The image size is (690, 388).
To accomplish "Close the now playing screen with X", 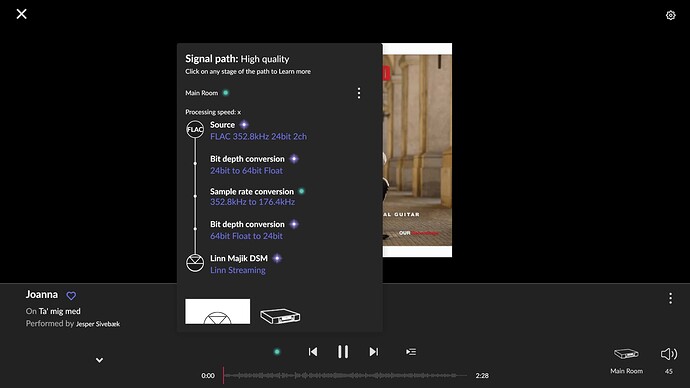I will (22, 14).
